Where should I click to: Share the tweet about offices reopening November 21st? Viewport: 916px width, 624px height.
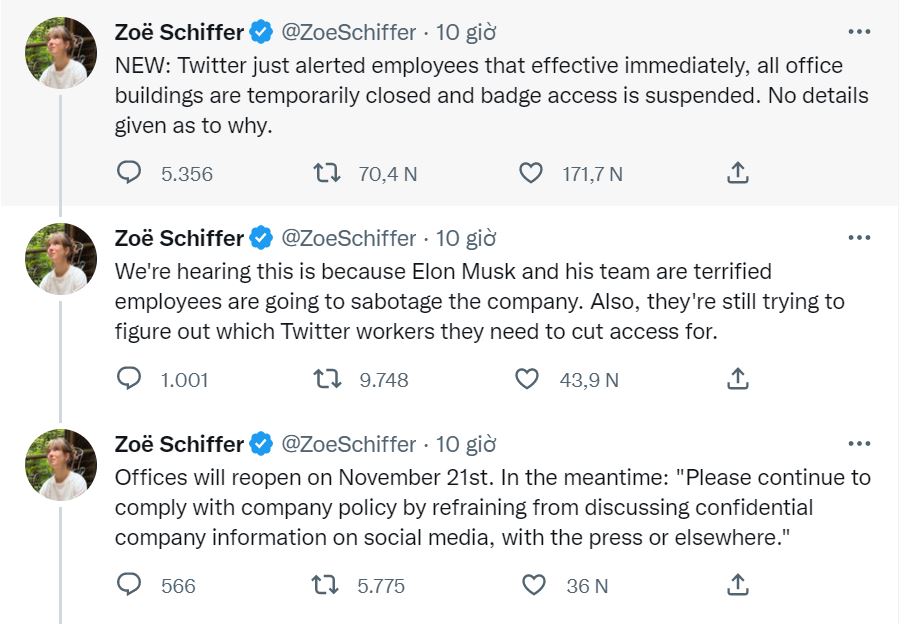point(737,586)
